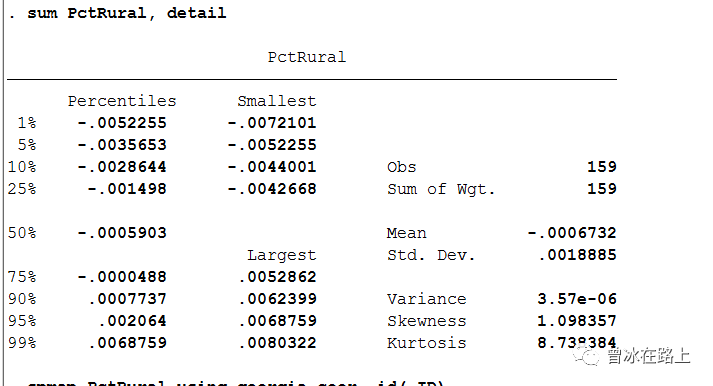
Task: Click the '99%' row label
Action: click(x=22, y=343)
